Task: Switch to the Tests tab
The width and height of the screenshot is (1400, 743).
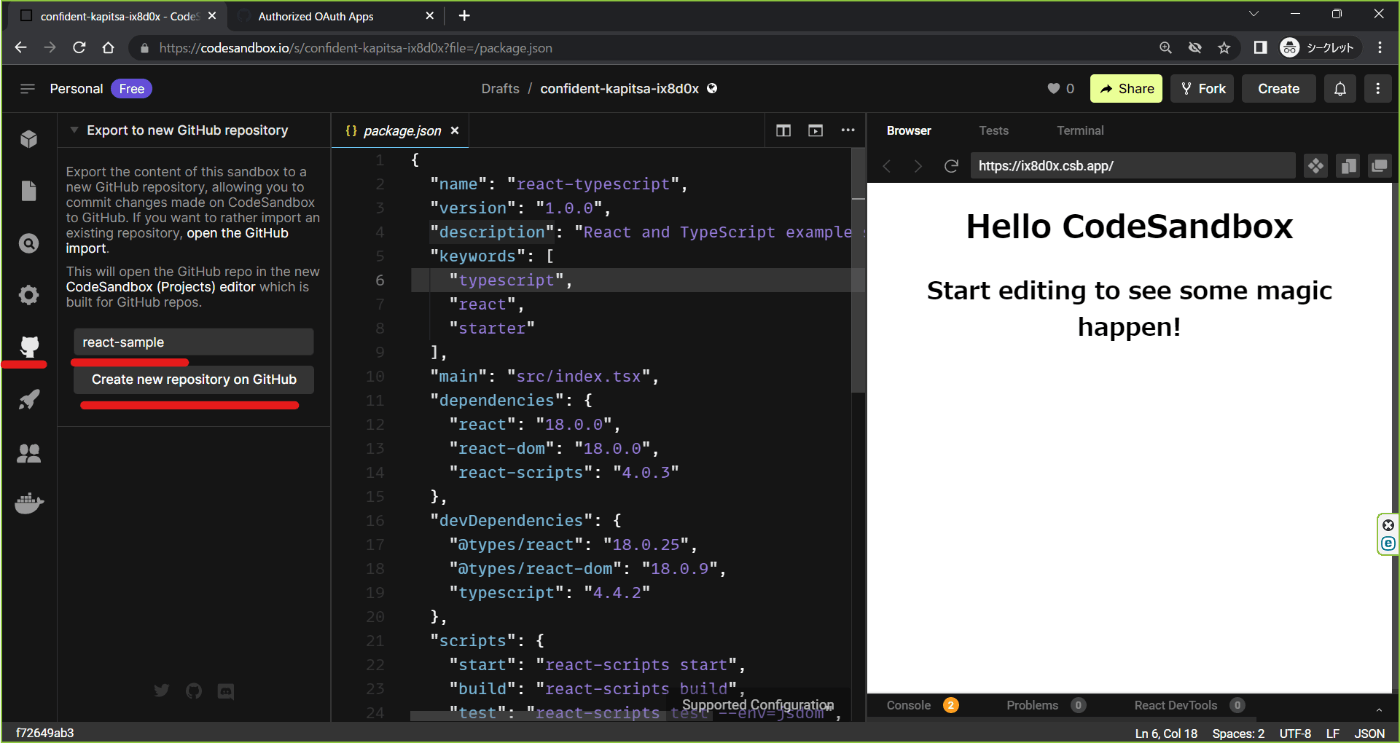Action: [x=994, y=131]
